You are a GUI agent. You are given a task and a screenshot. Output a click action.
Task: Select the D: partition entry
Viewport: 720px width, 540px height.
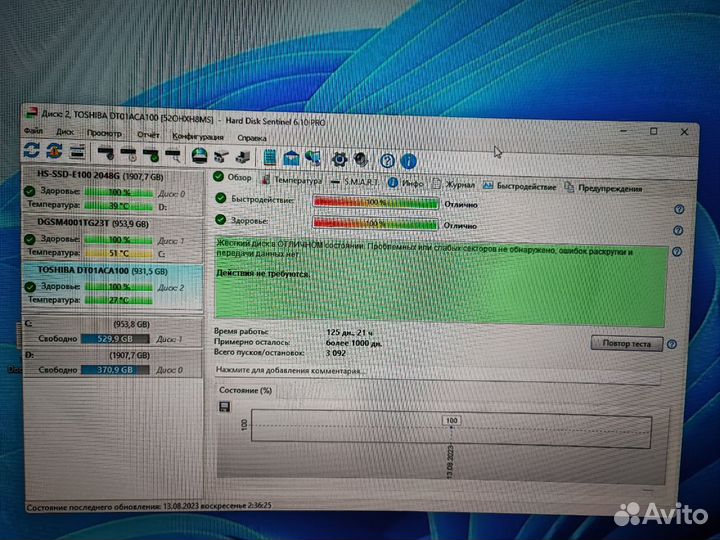tap(112, 363)
